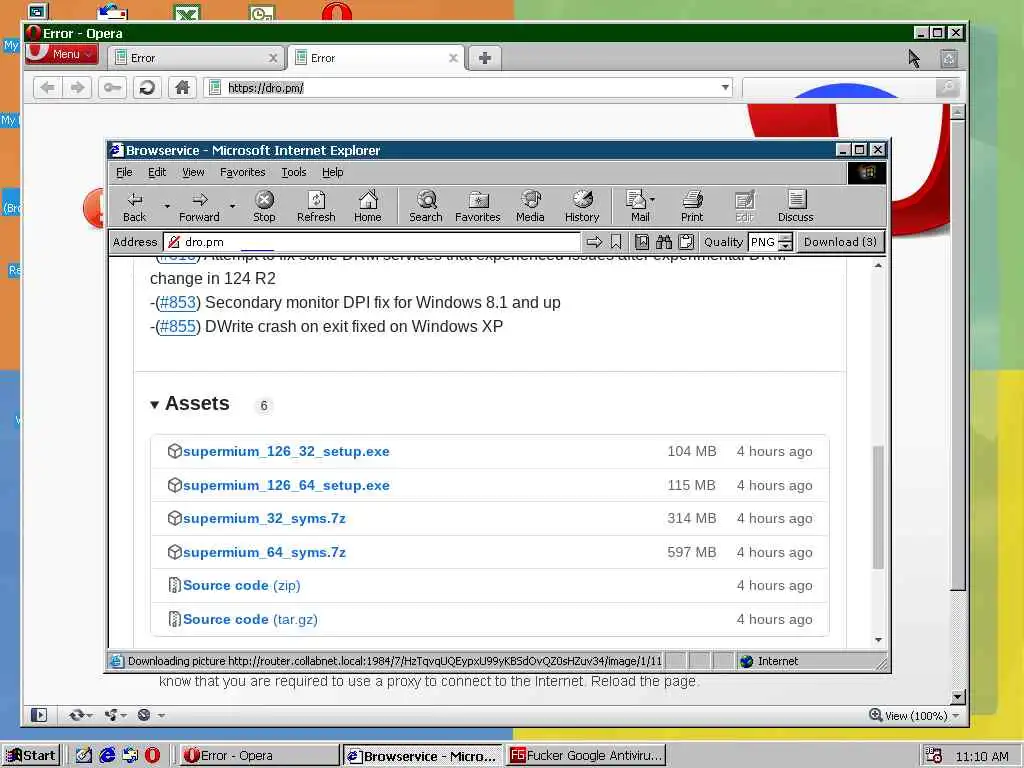Open the Edit menu
The height and width of the screenshot is (768, 1024).
click(x=157, y=172)
